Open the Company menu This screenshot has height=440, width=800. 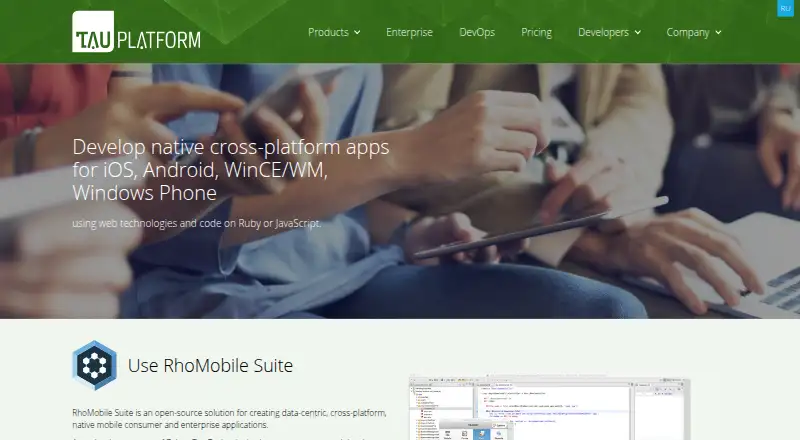pyautogui.click(x=688, y=32)
